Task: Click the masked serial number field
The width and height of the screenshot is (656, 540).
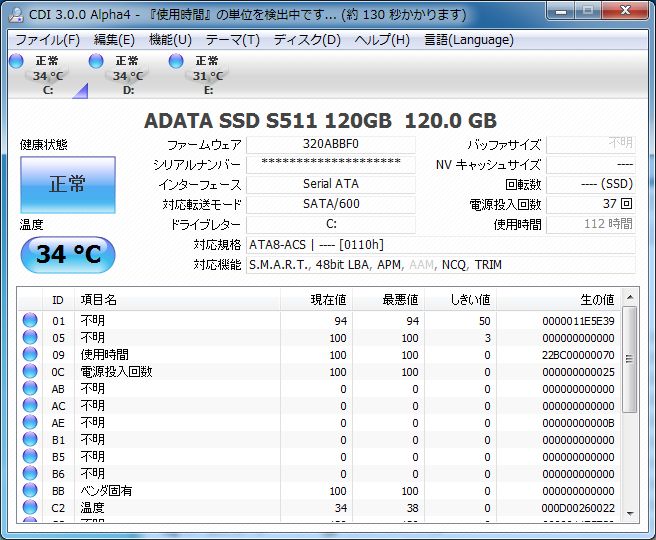Action: (331, 164)
